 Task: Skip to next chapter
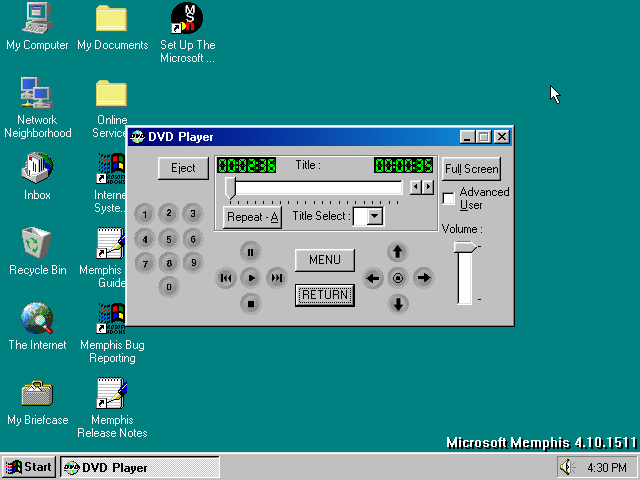(277, 278)
